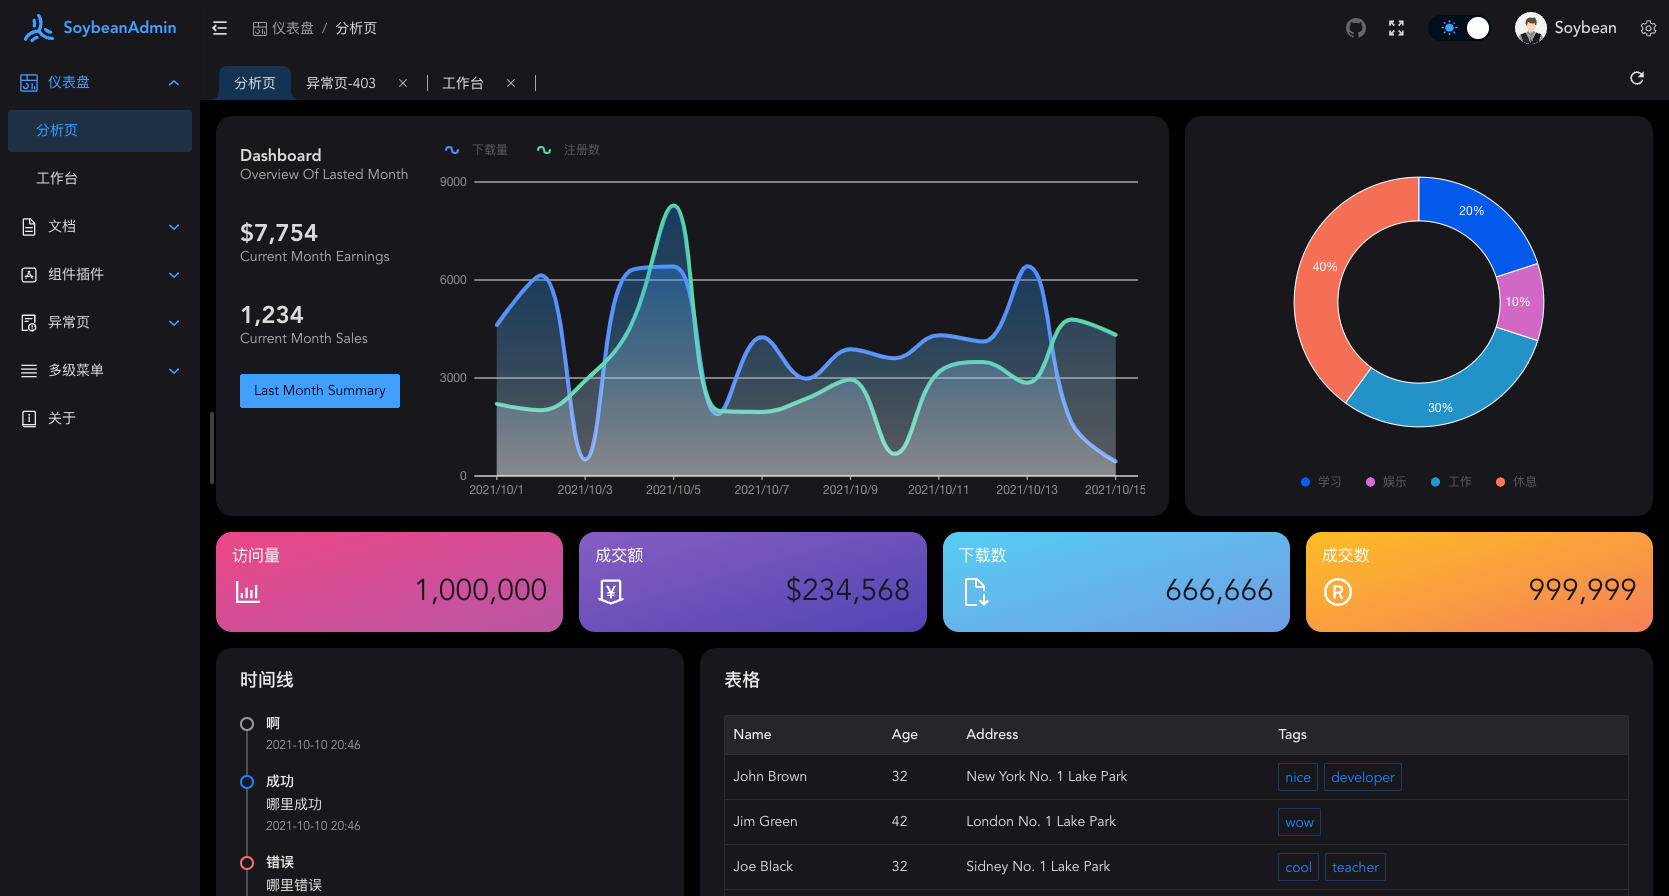Switch to the 工作台 tab
This screenshot has width=1669, height=896.
click(x=463, y=83)
